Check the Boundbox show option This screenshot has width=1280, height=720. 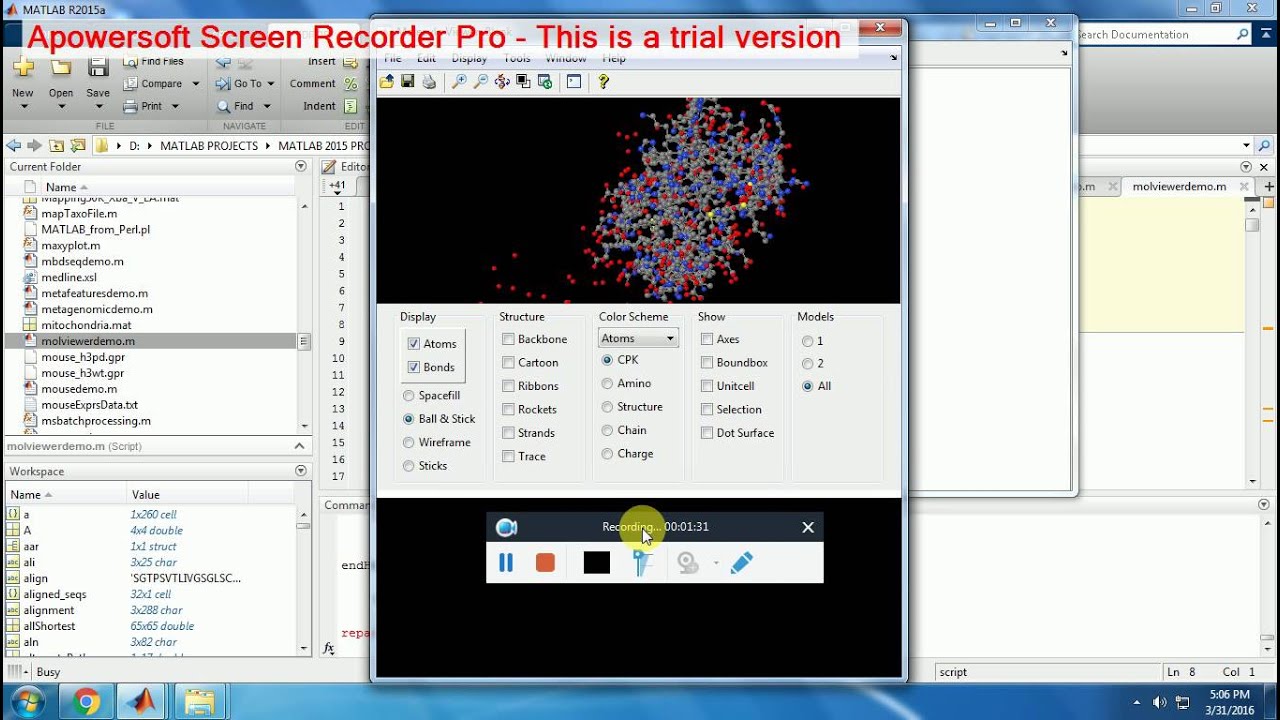[707, 363]
